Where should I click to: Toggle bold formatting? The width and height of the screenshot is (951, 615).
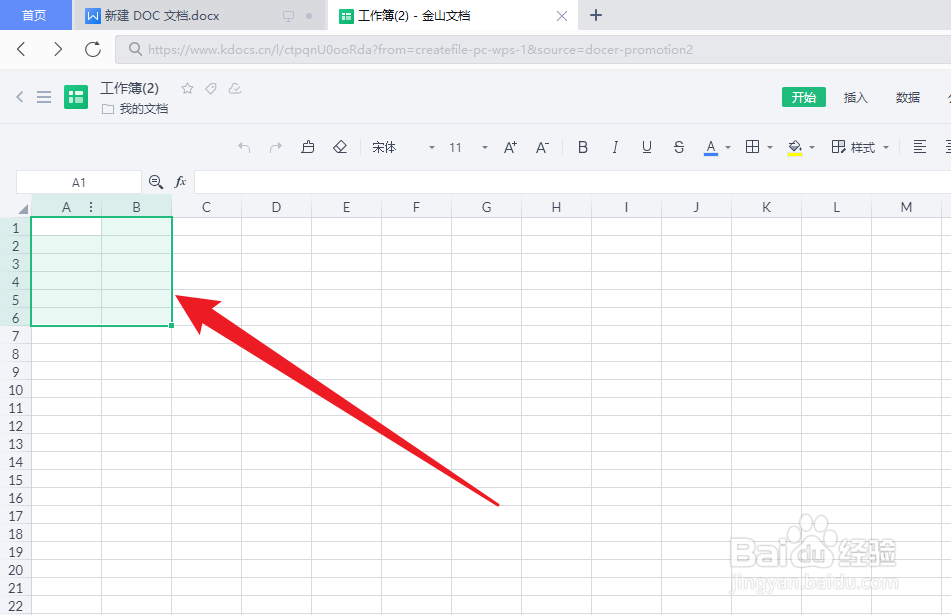[583, 147]
